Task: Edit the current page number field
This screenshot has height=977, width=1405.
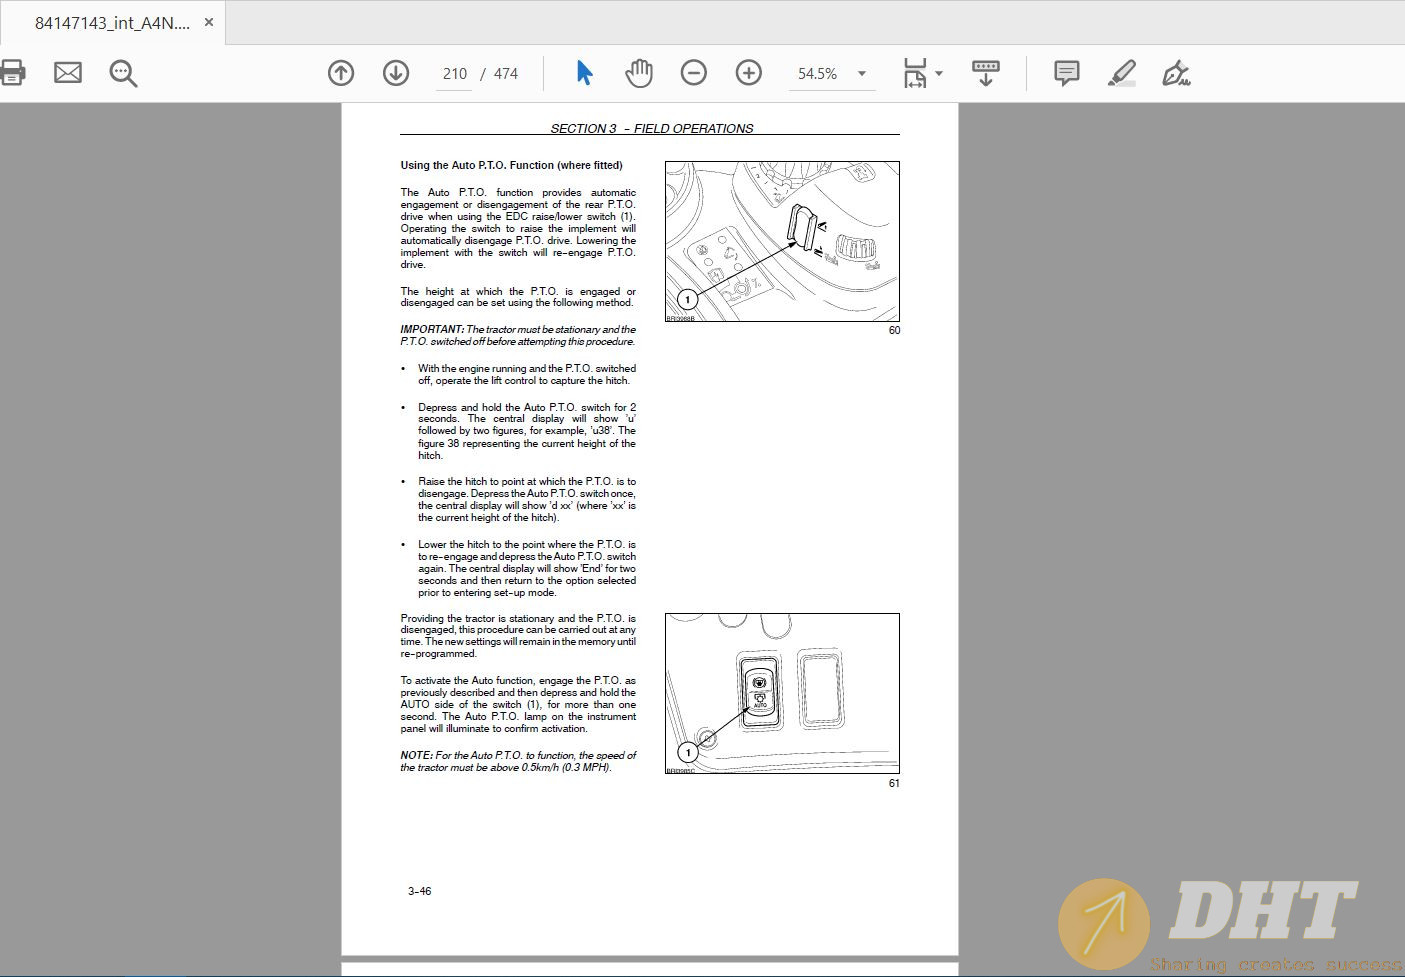Action: (x=454, y=74)
